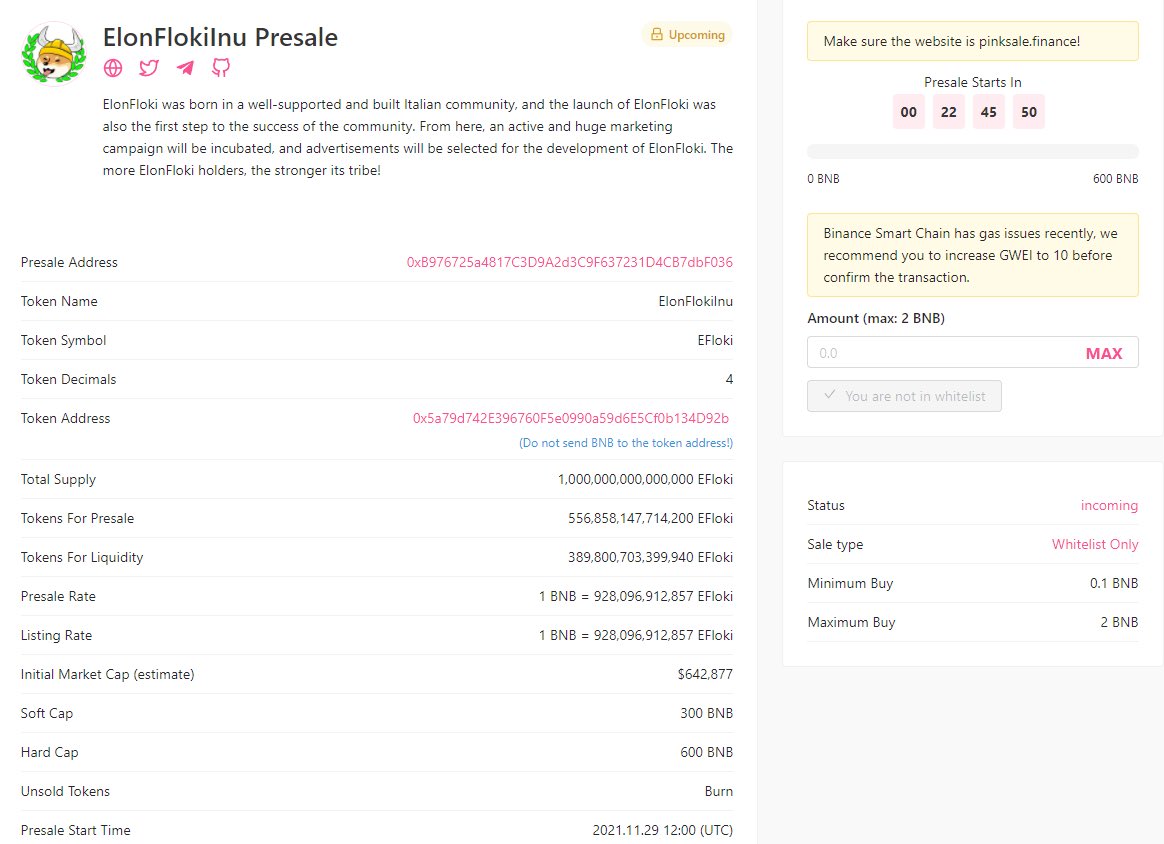Click the disabled 'You are not in whitelist' button
The height and width of the screenshot is (844, 1164).
pos(904,396)
